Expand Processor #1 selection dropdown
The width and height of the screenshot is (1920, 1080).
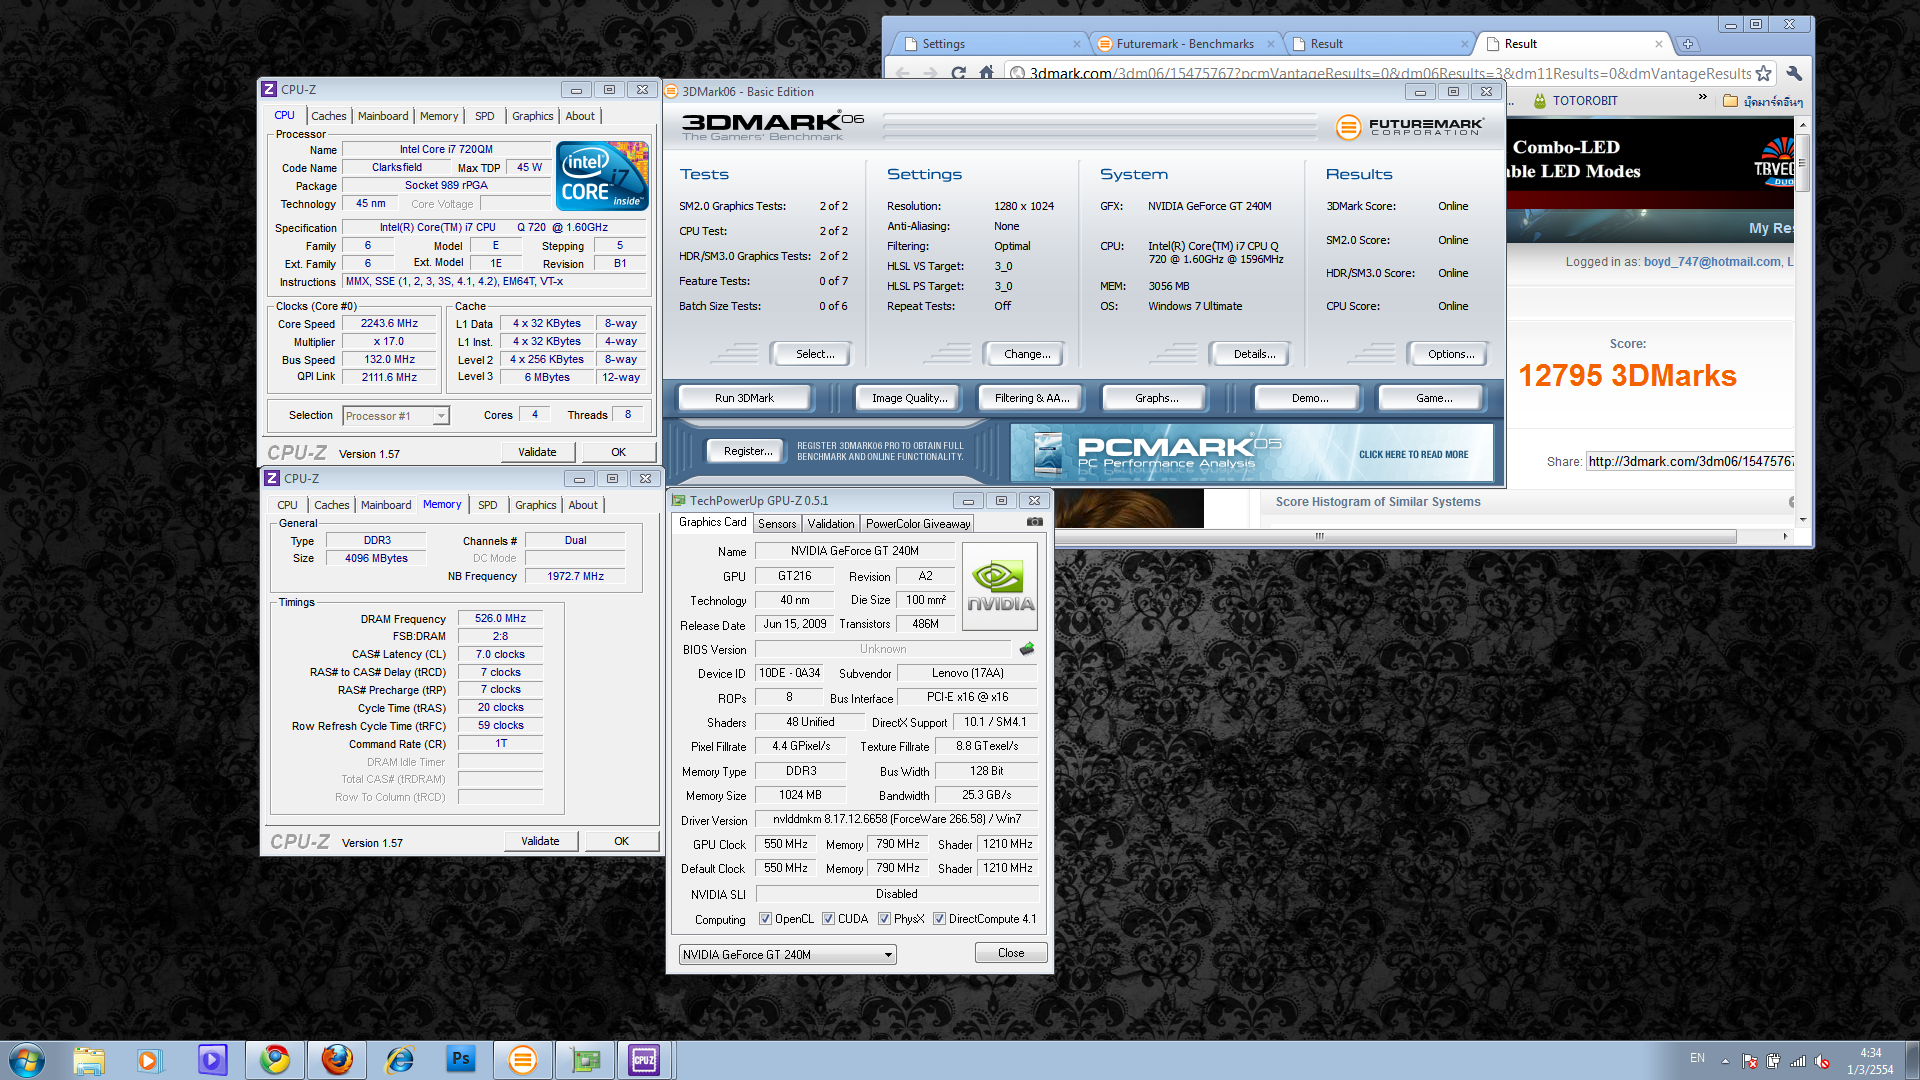point(440,416)
